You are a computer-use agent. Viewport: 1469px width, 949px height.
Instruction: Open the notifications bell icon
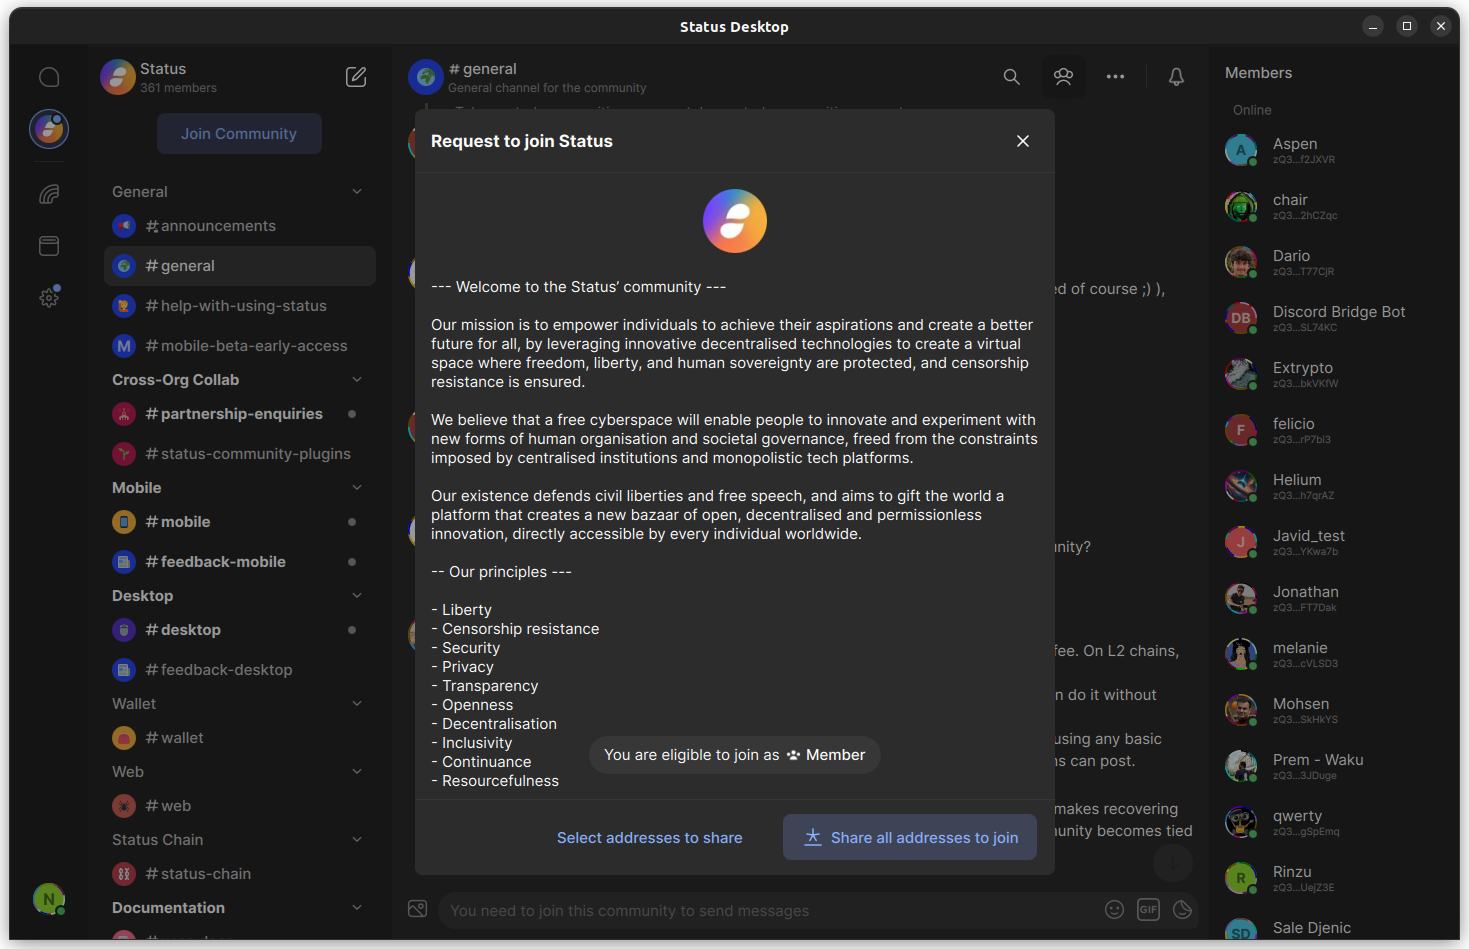[x=1177, y=77]
